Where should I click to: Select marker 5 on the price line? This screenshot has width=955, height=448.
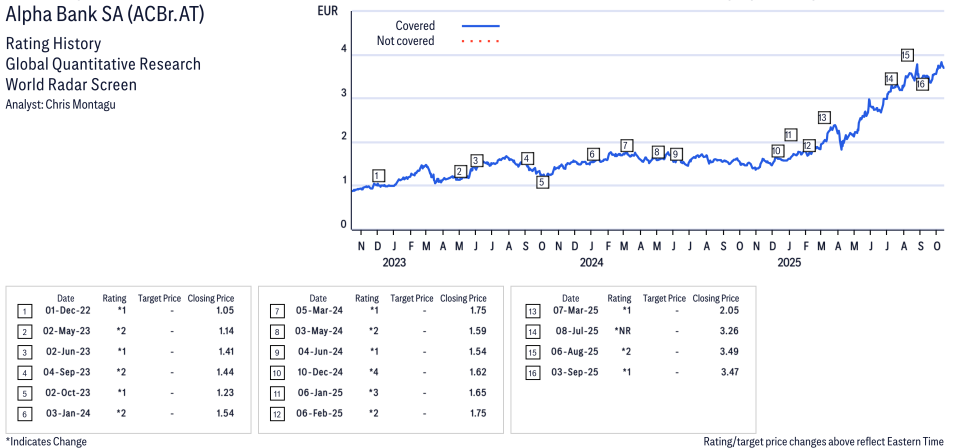coord(542,182)
